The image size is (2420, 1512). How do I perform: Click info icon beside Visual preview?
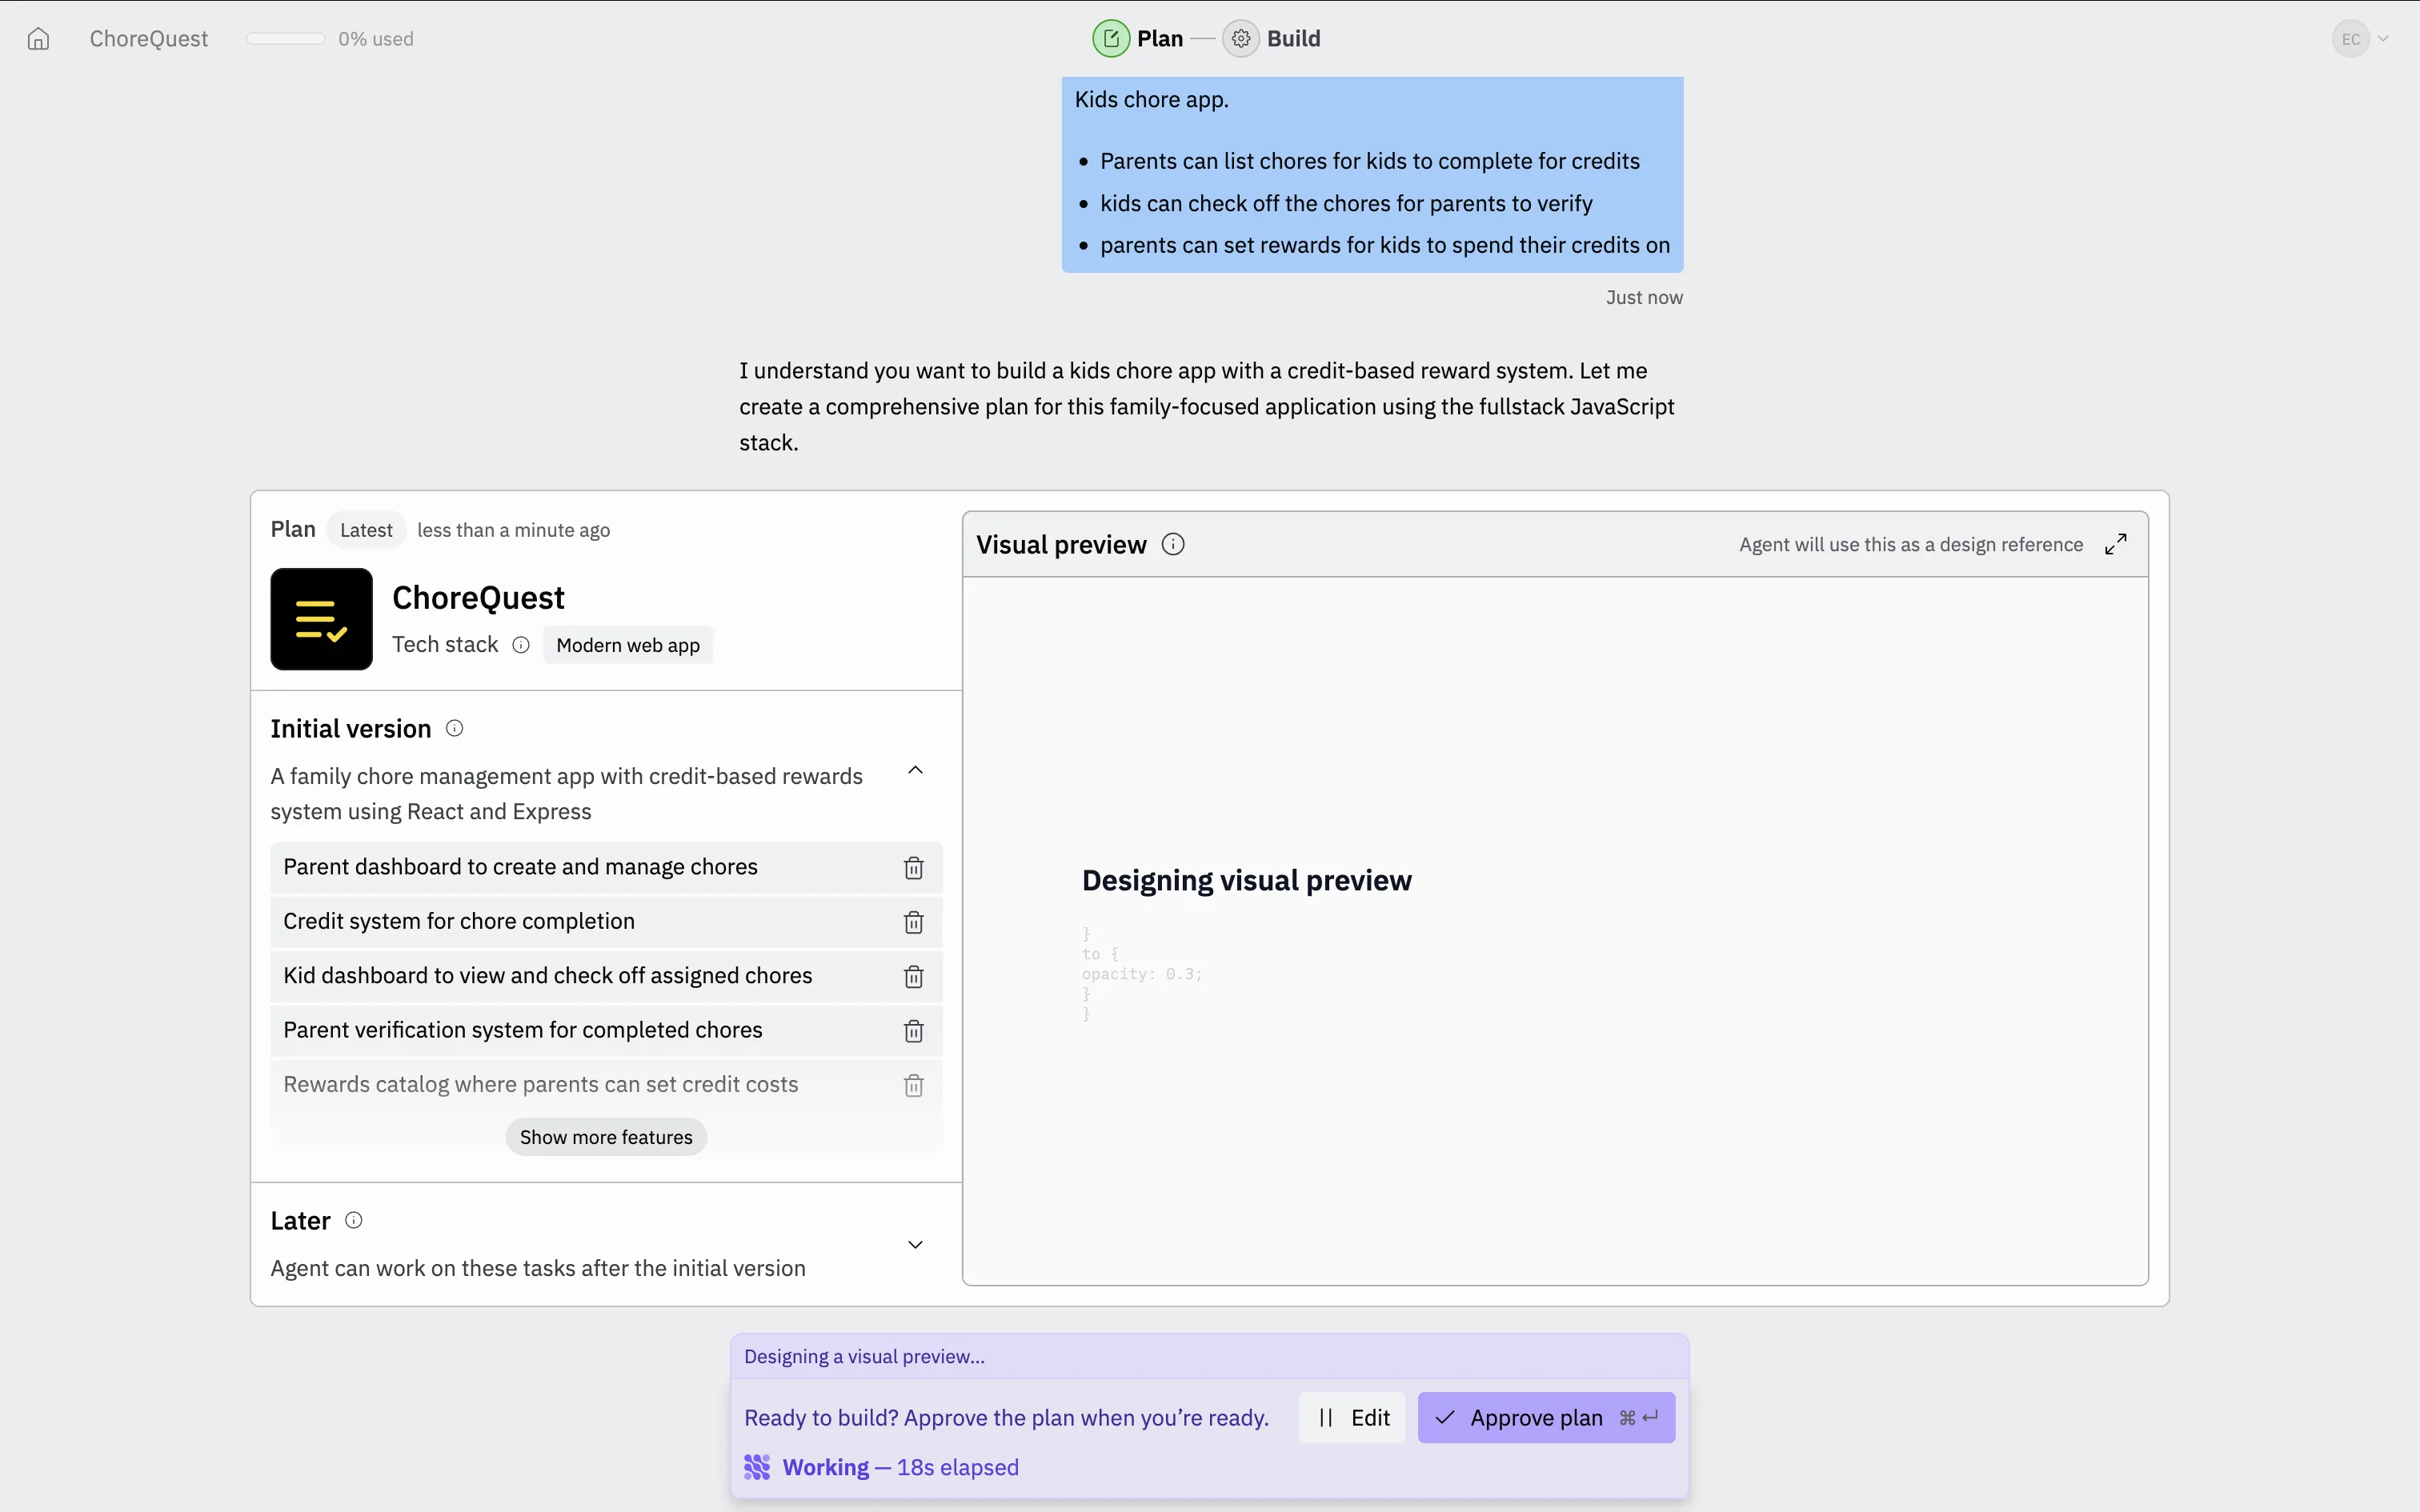1172,544
